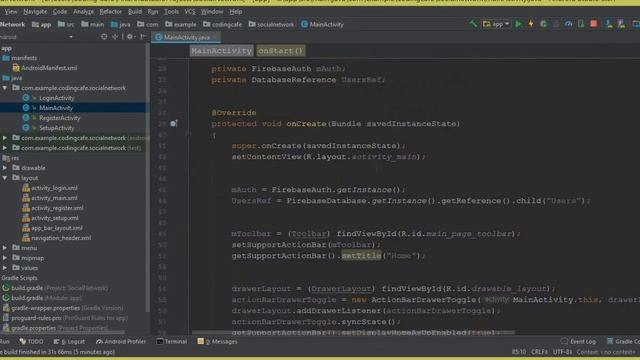The image size is (640, 360).
Task: Click the scroll from source target icon
Action: 104,37
